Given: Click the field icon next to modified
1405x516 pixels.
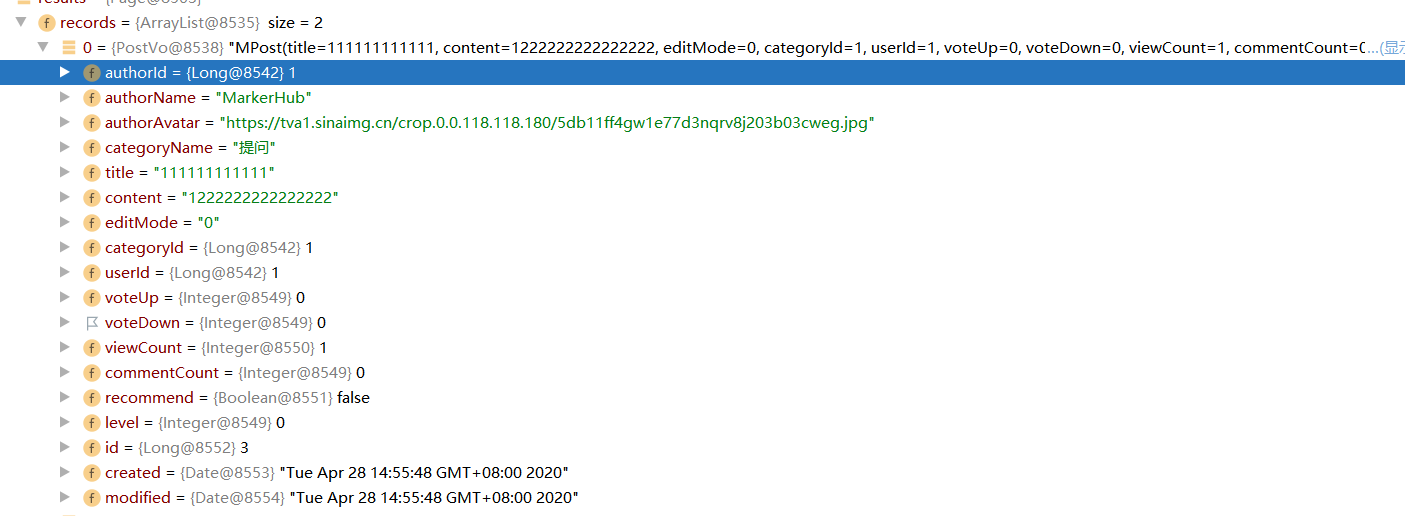Looking at the screenshot, I should pyautogui.click(x=92, y=498).
